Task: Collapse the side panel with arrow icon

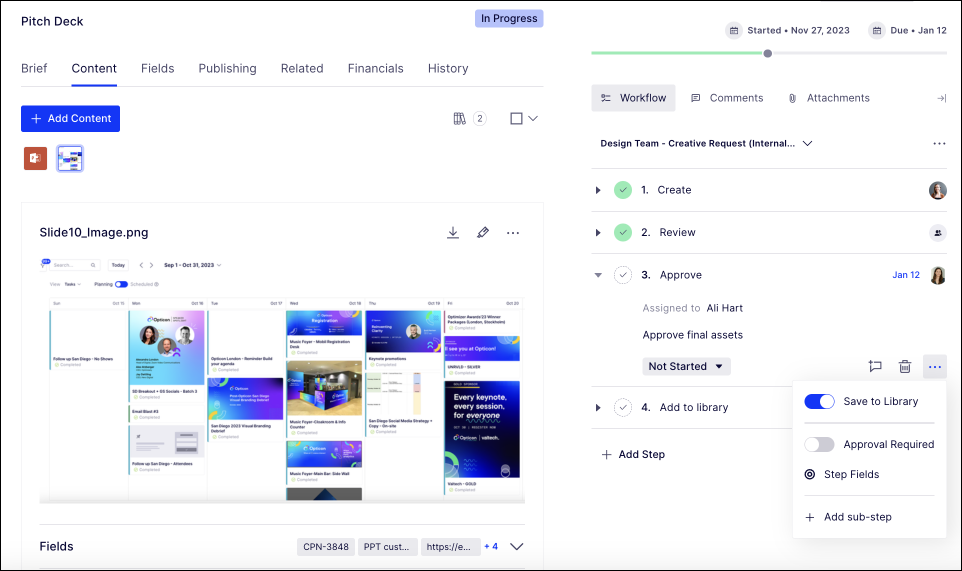Action: [941, 98]
